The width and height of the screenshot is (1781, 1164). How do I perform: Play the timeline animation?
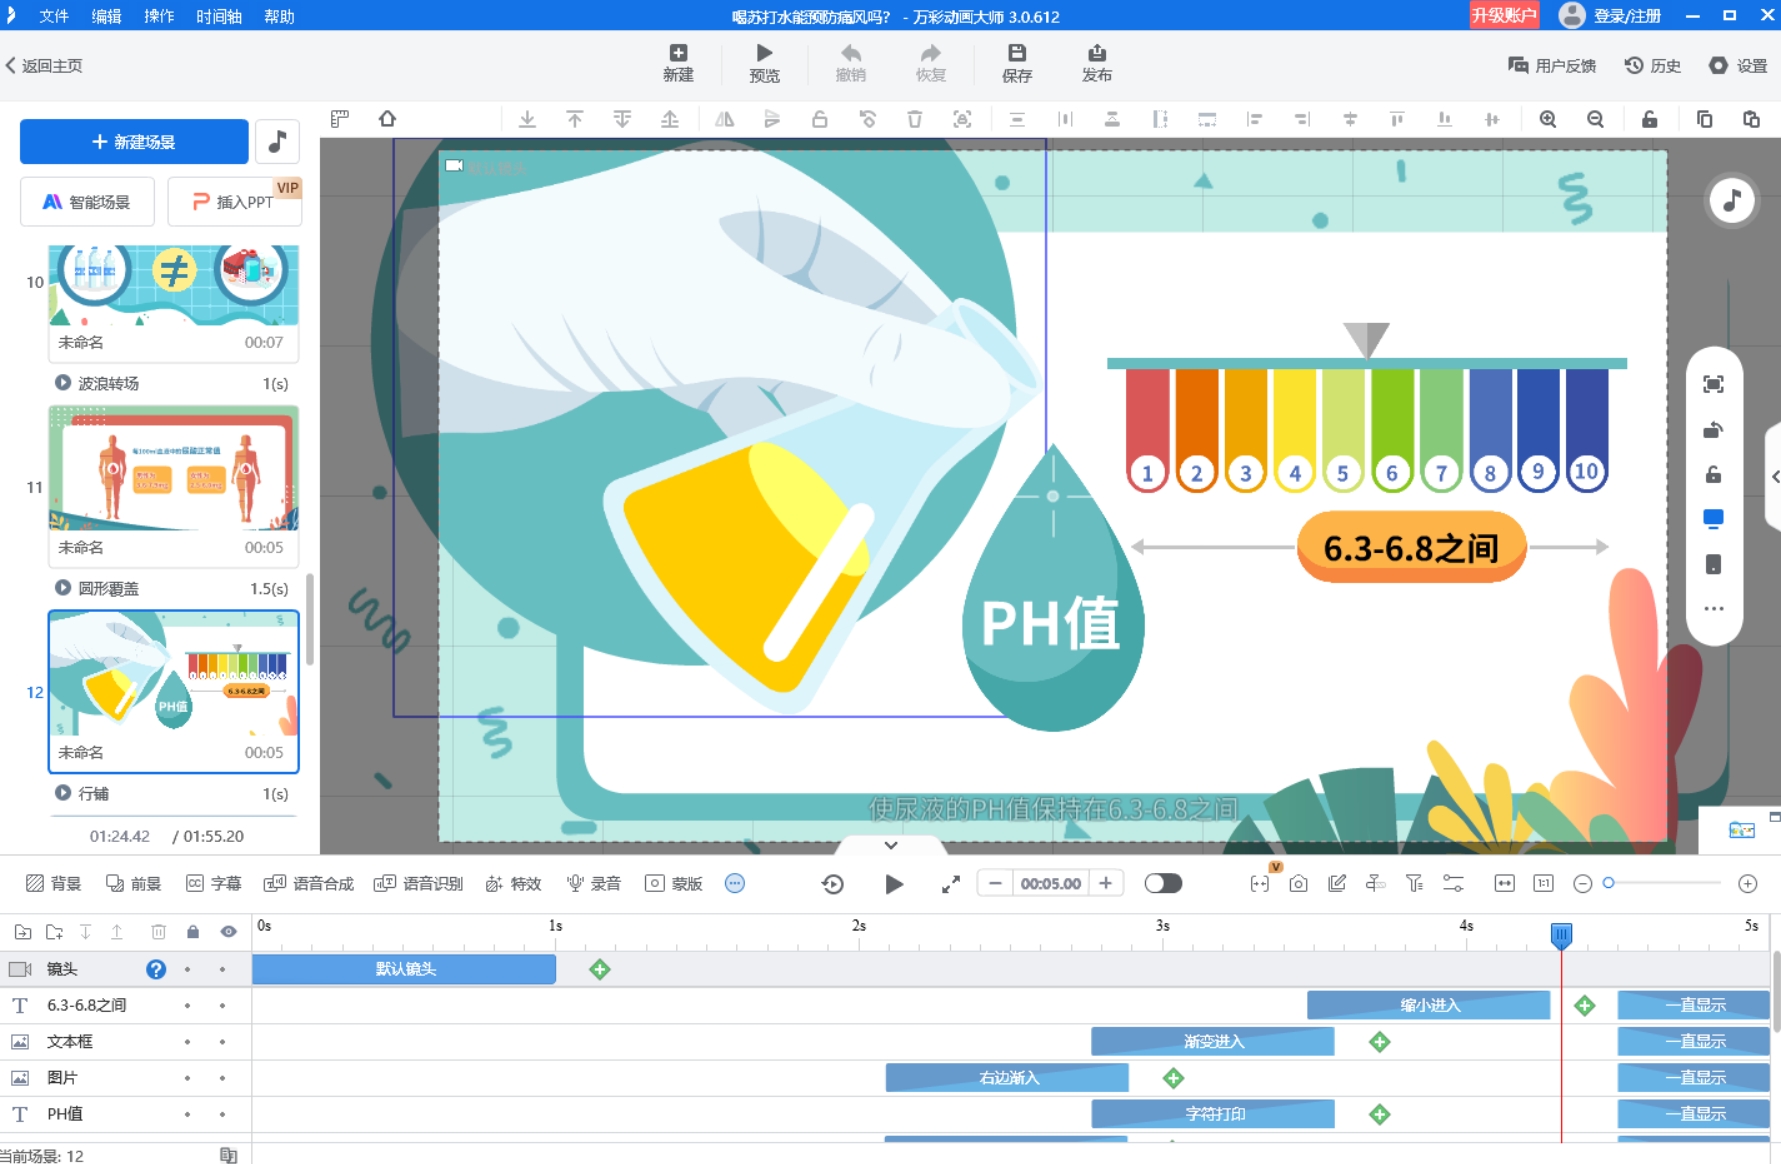tap(894, 884)
